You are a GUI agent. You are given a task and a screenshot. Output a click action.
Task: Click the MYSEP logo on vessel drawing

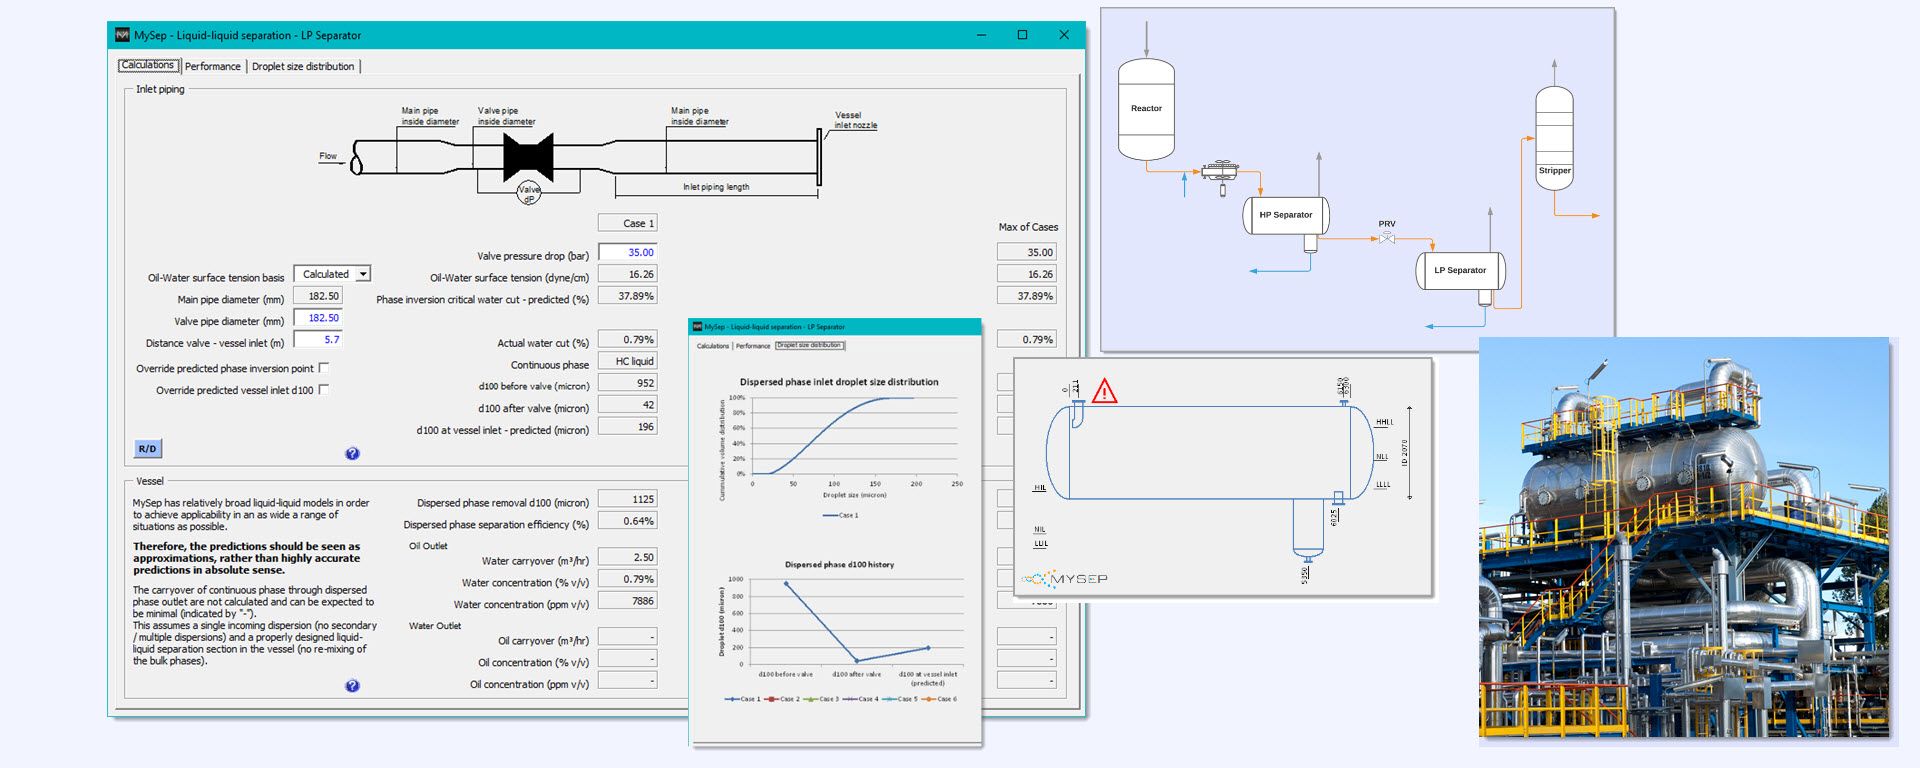(1065, 578)
